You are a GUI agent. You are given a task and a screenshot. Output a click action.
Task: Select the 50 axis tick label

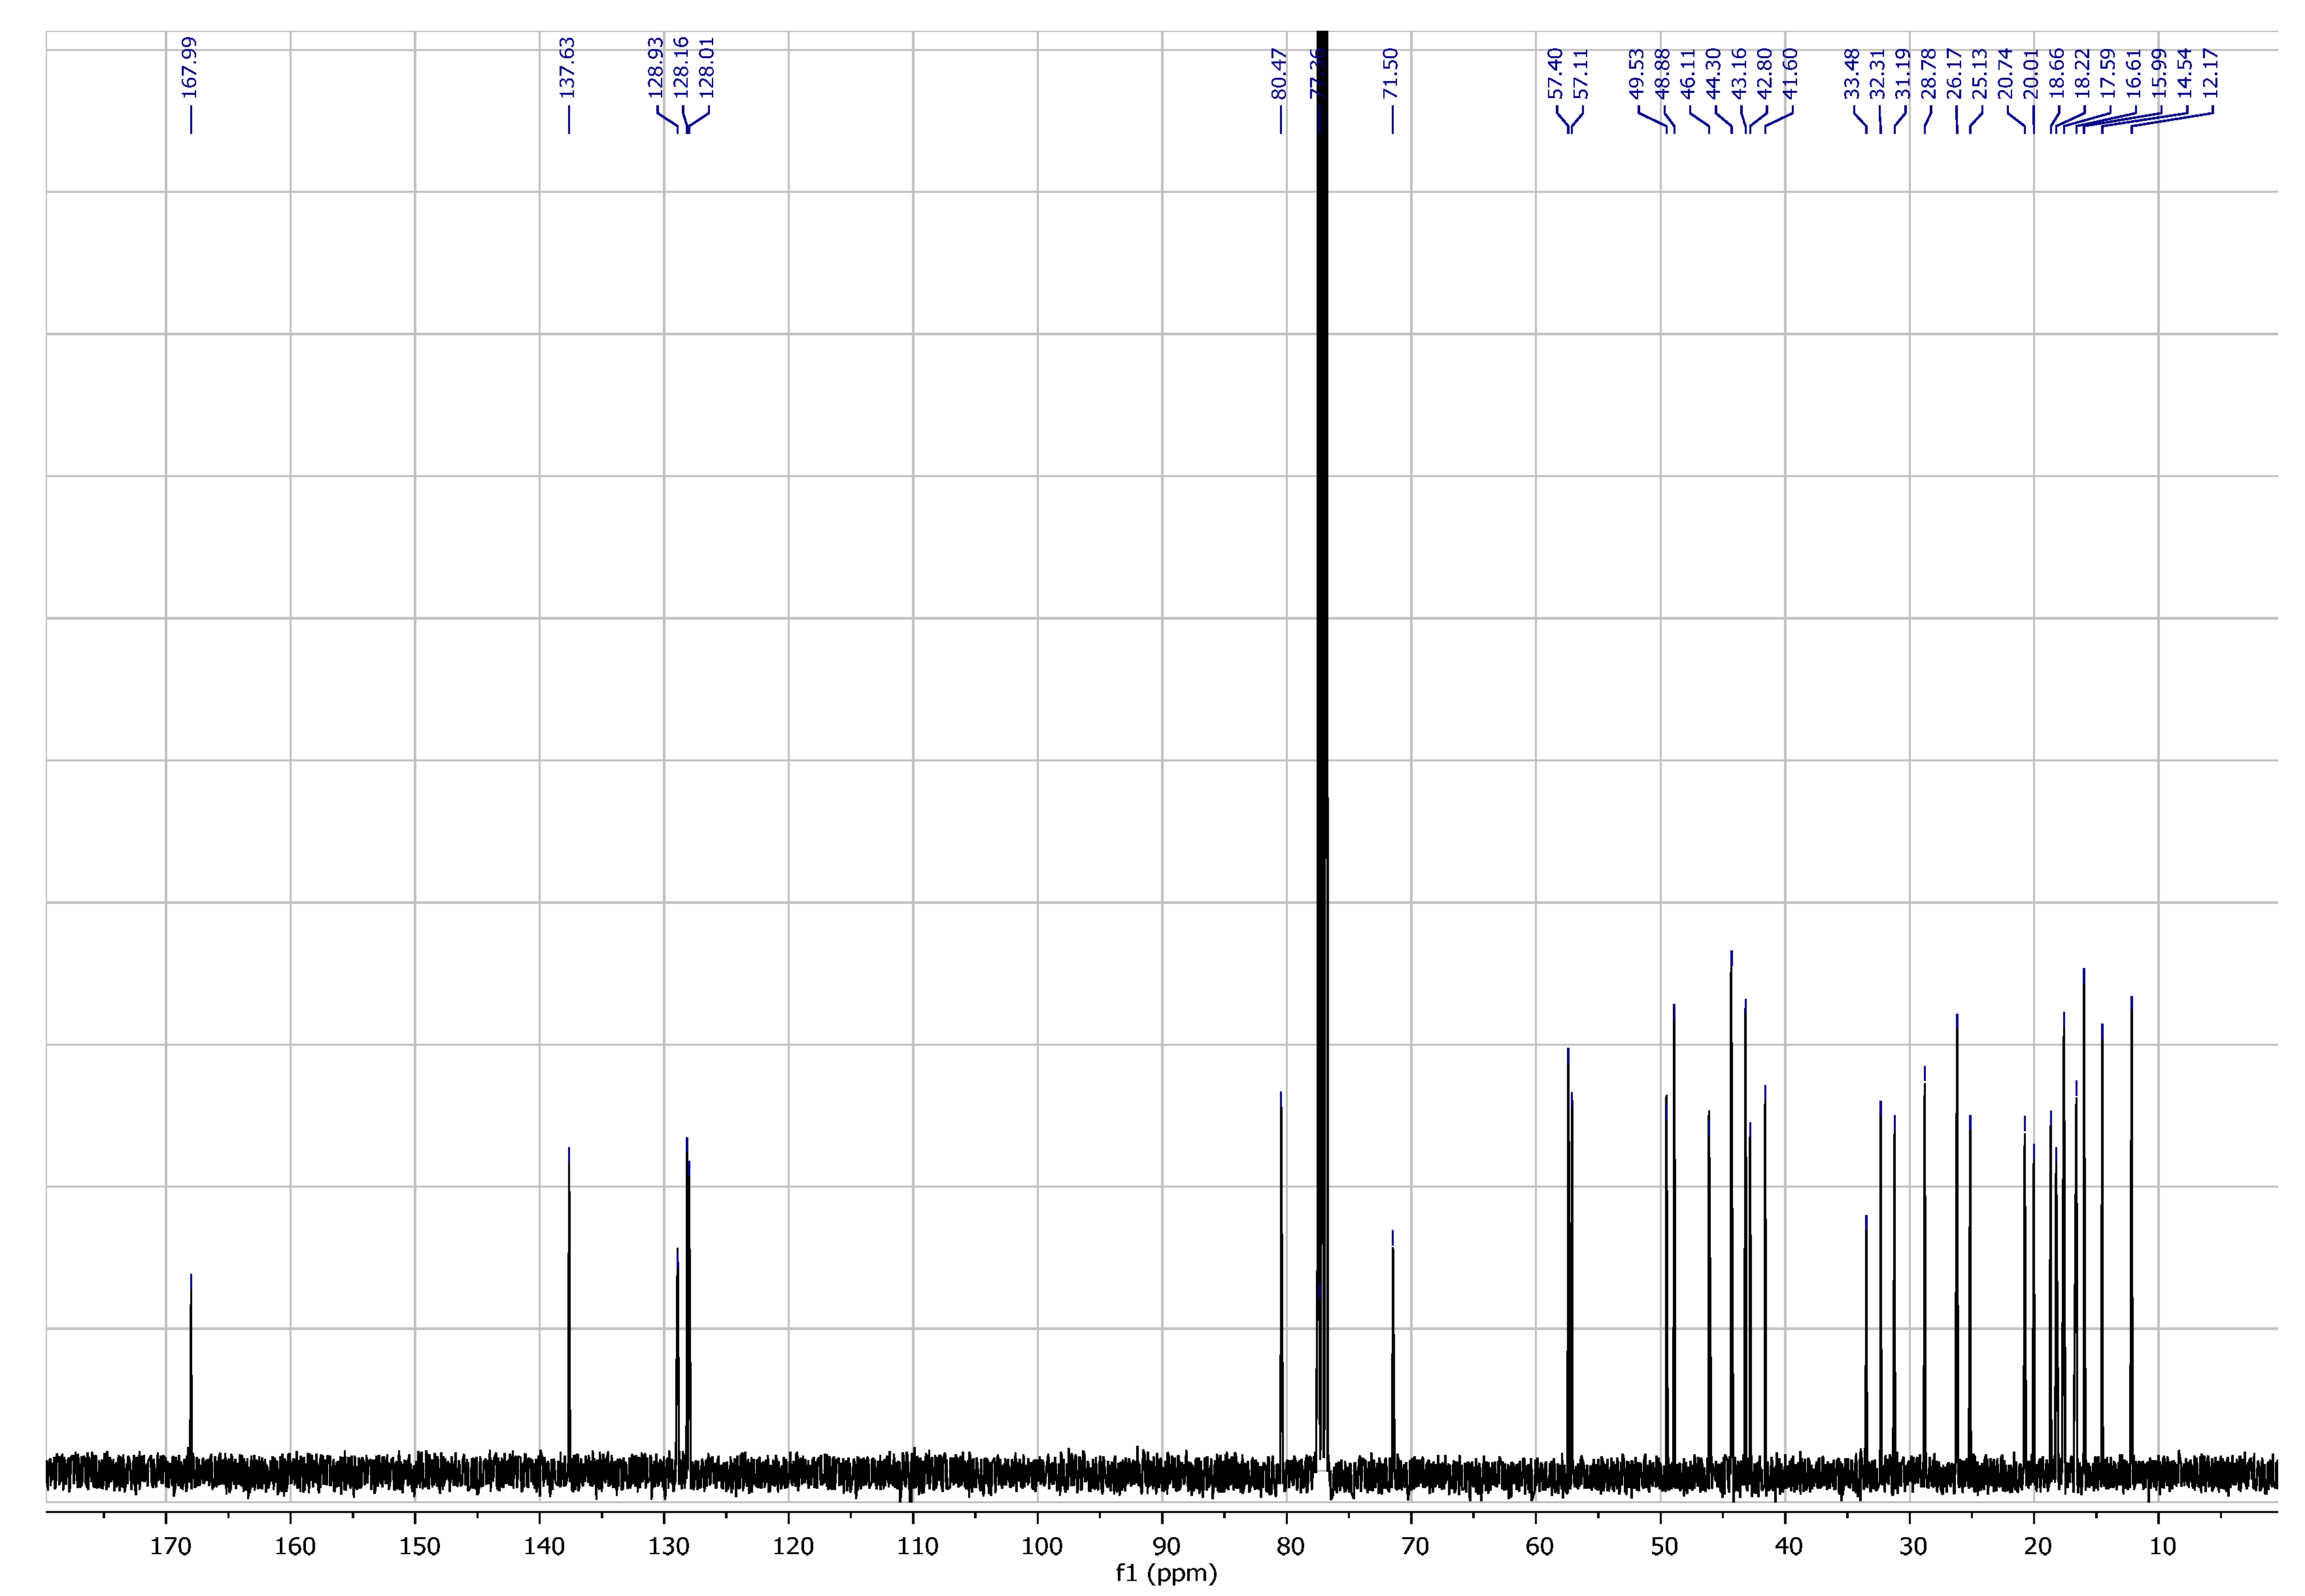pyautogui.click(x=1664, y=1547)
